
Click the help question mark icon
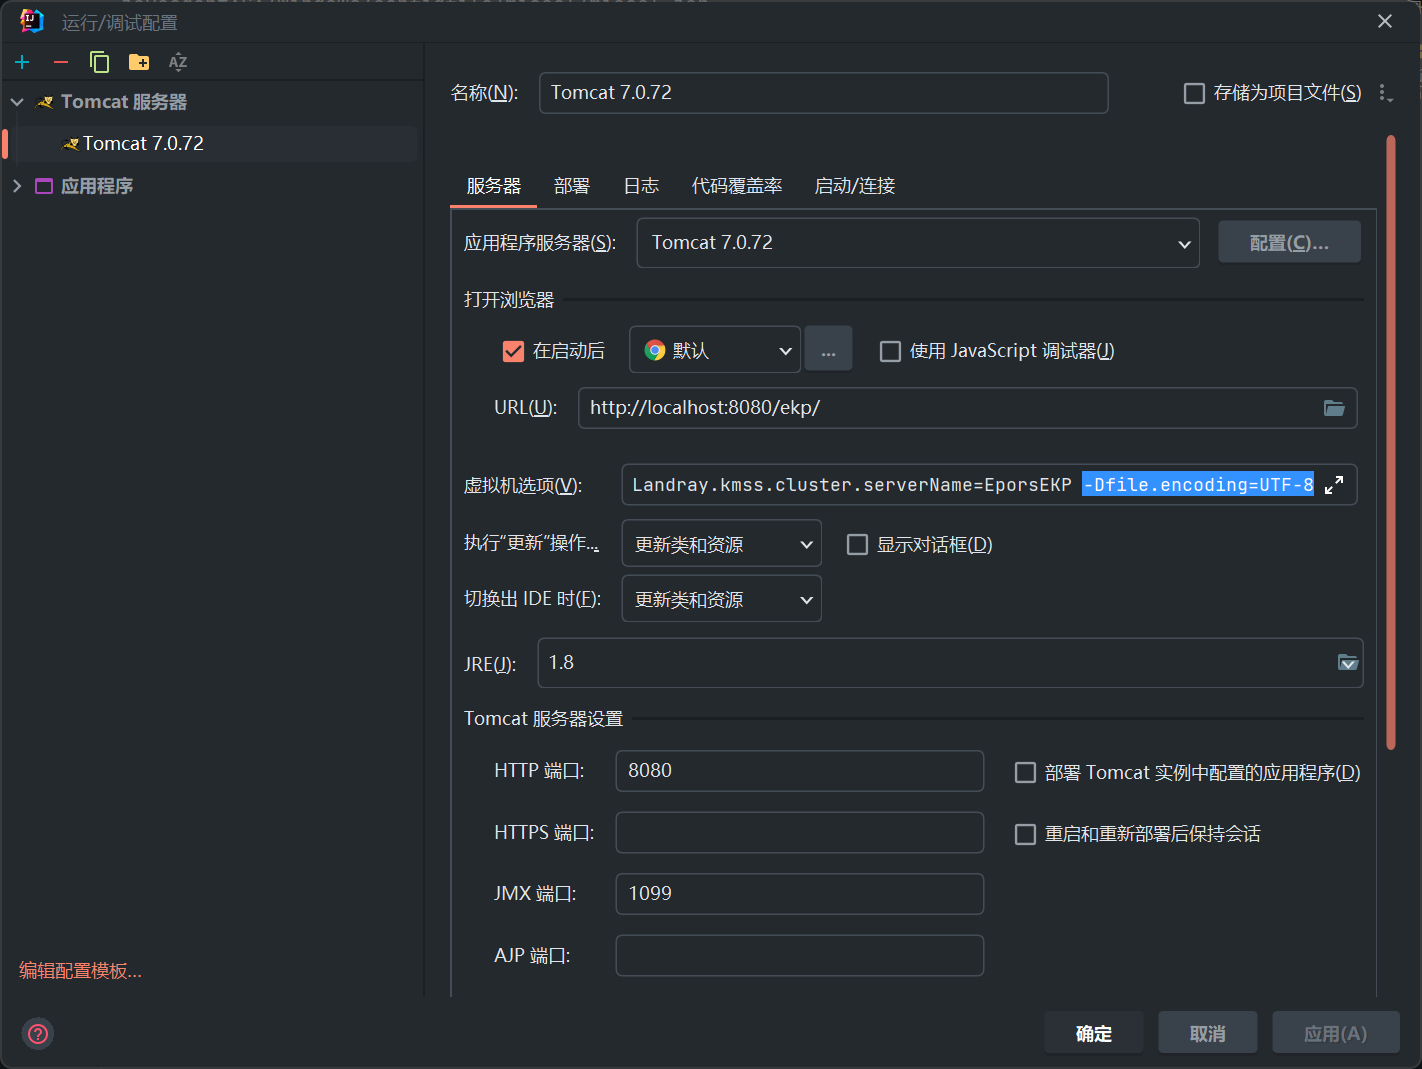pyautogui.click(x=38, y=1033)
